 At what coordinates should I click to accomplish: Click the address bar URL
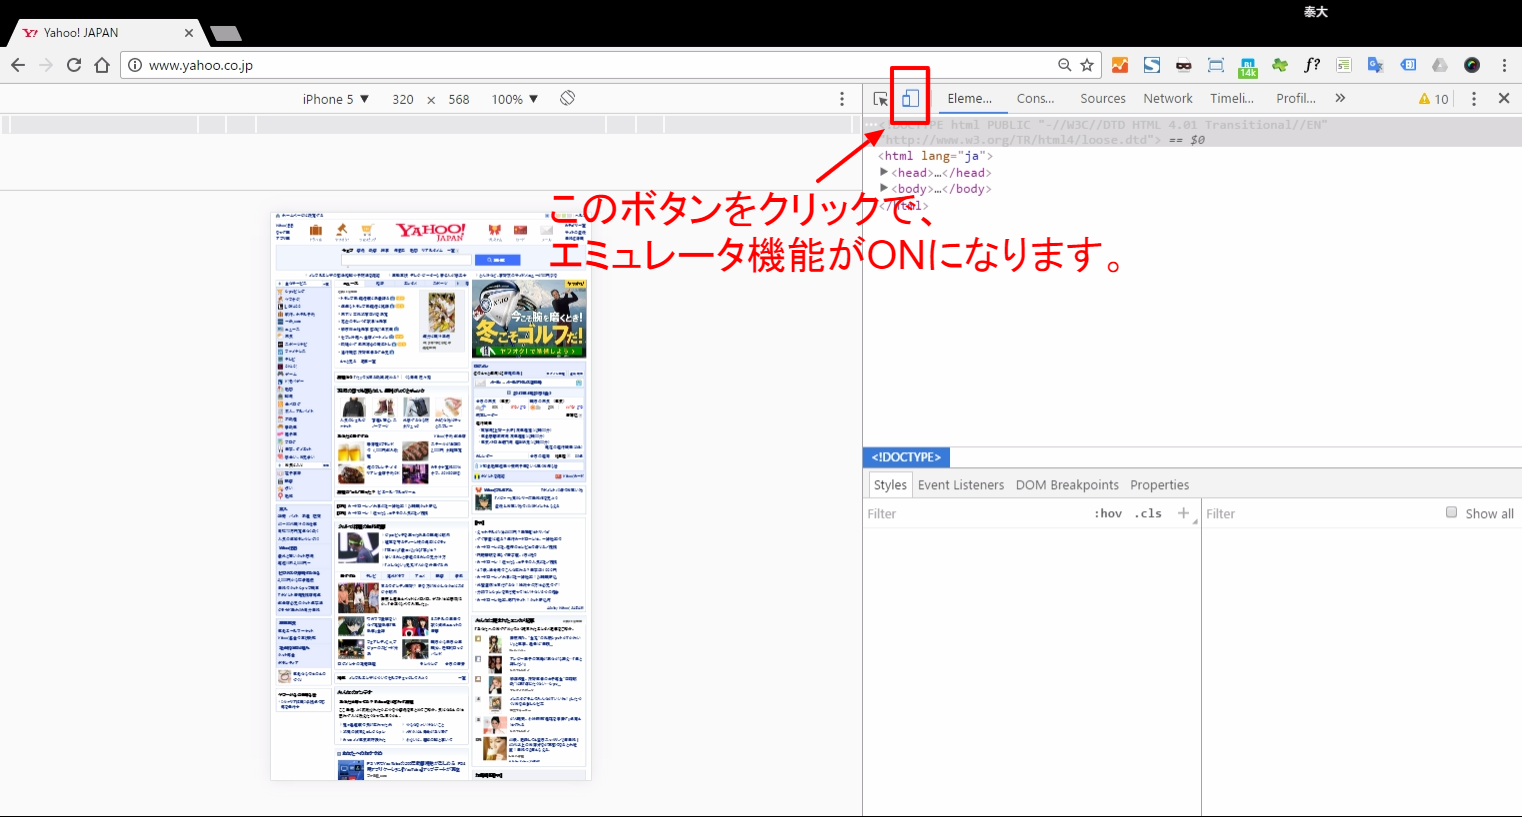[201, 65]
